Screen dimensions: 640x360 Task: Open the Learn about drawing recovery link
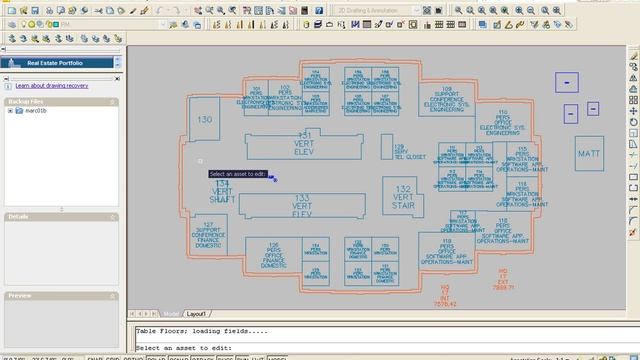[x=52, y=86]
